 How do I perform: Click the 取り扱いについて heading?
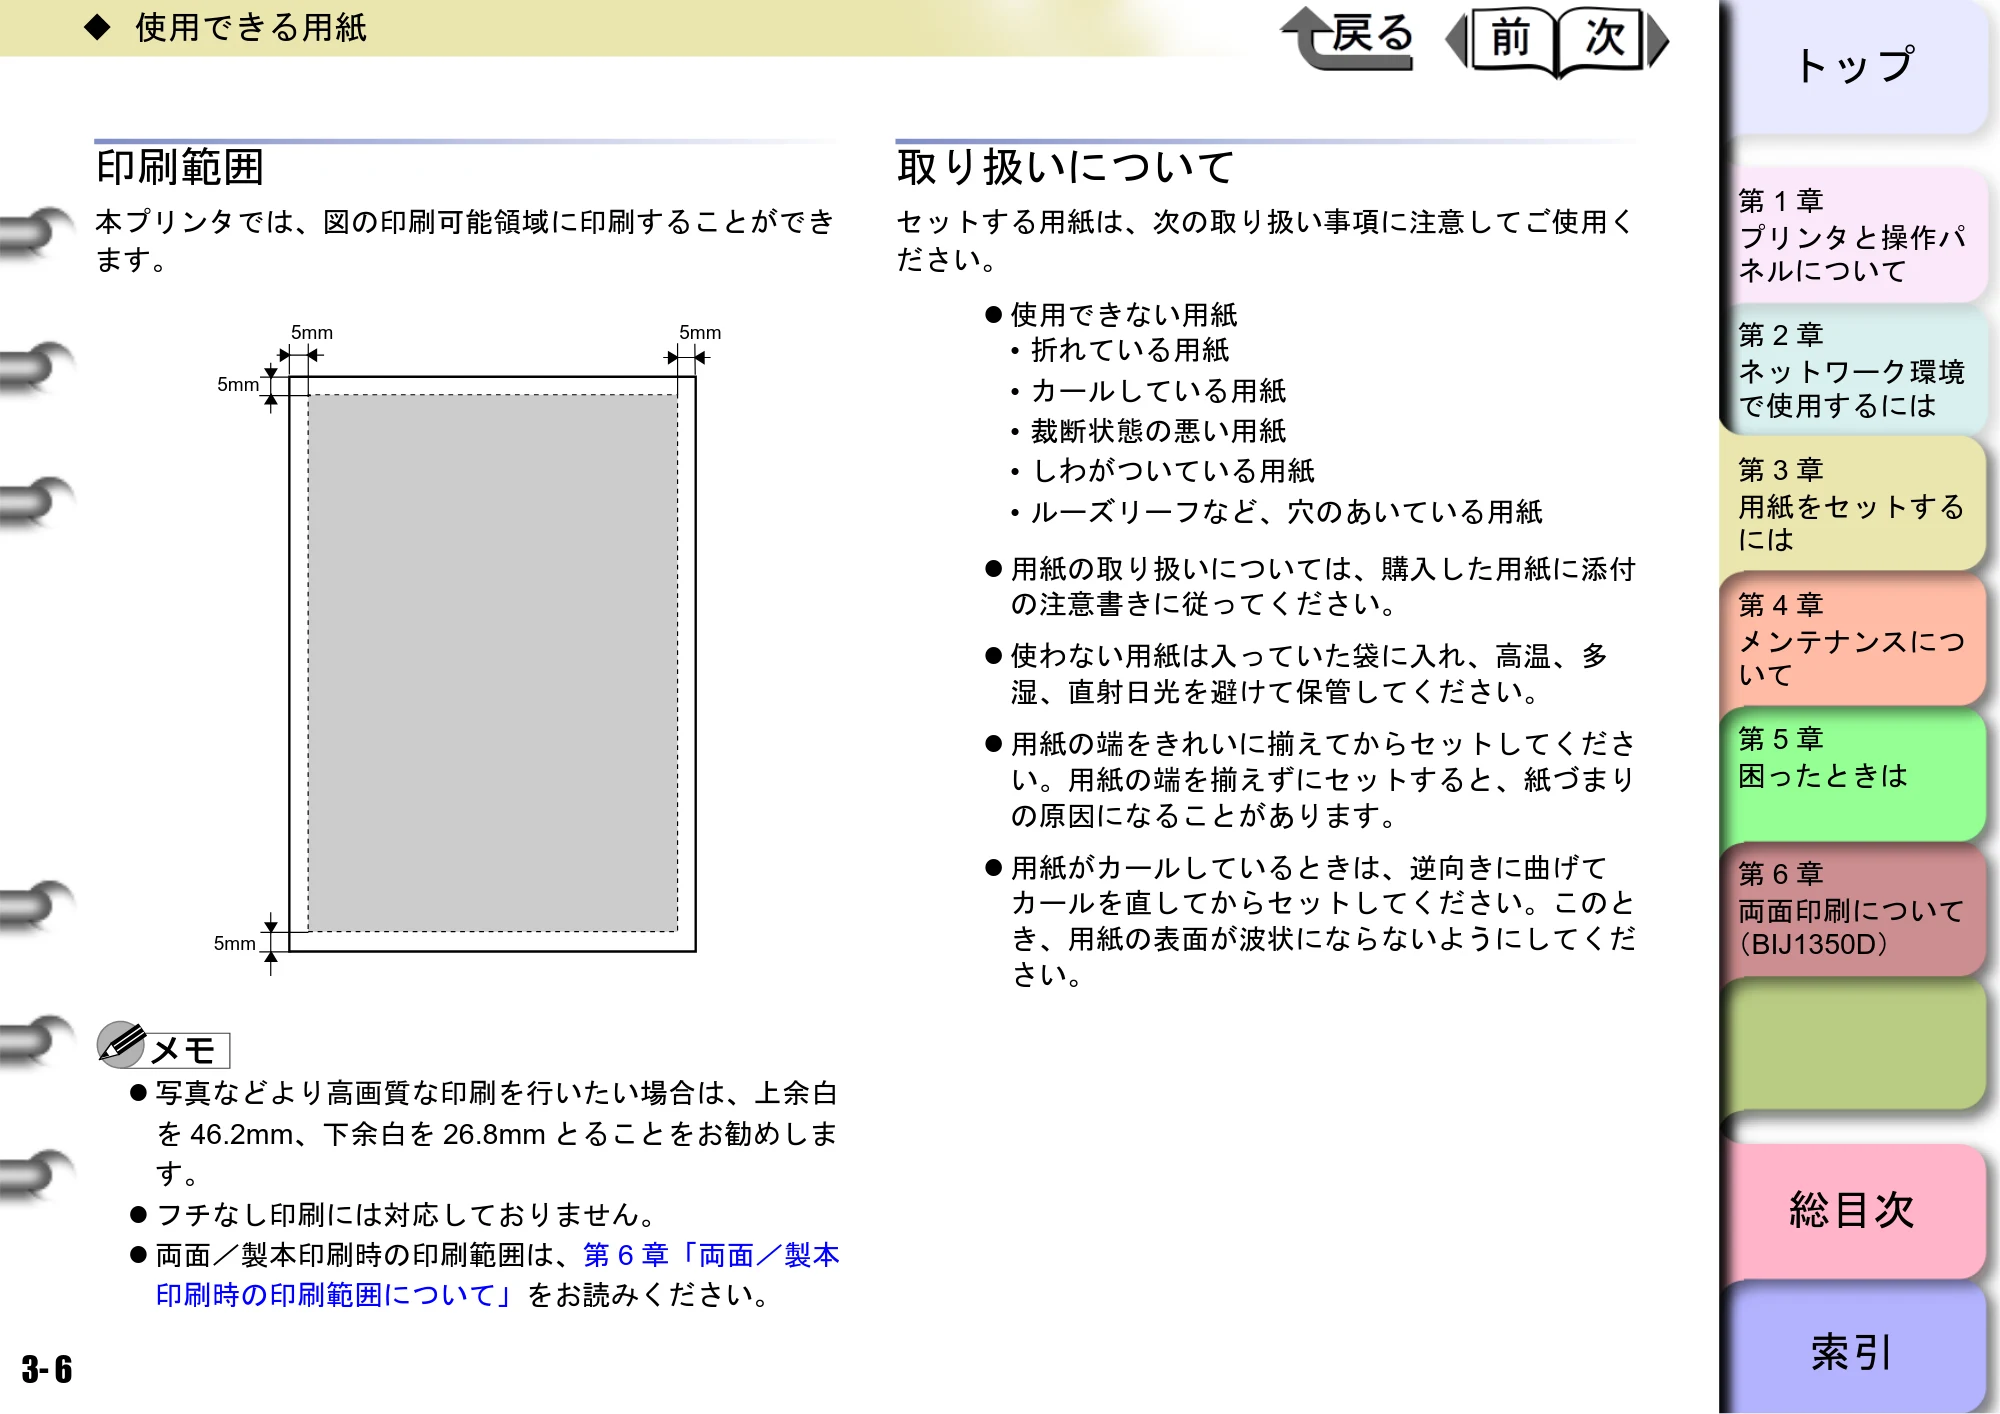point(1066,167)
